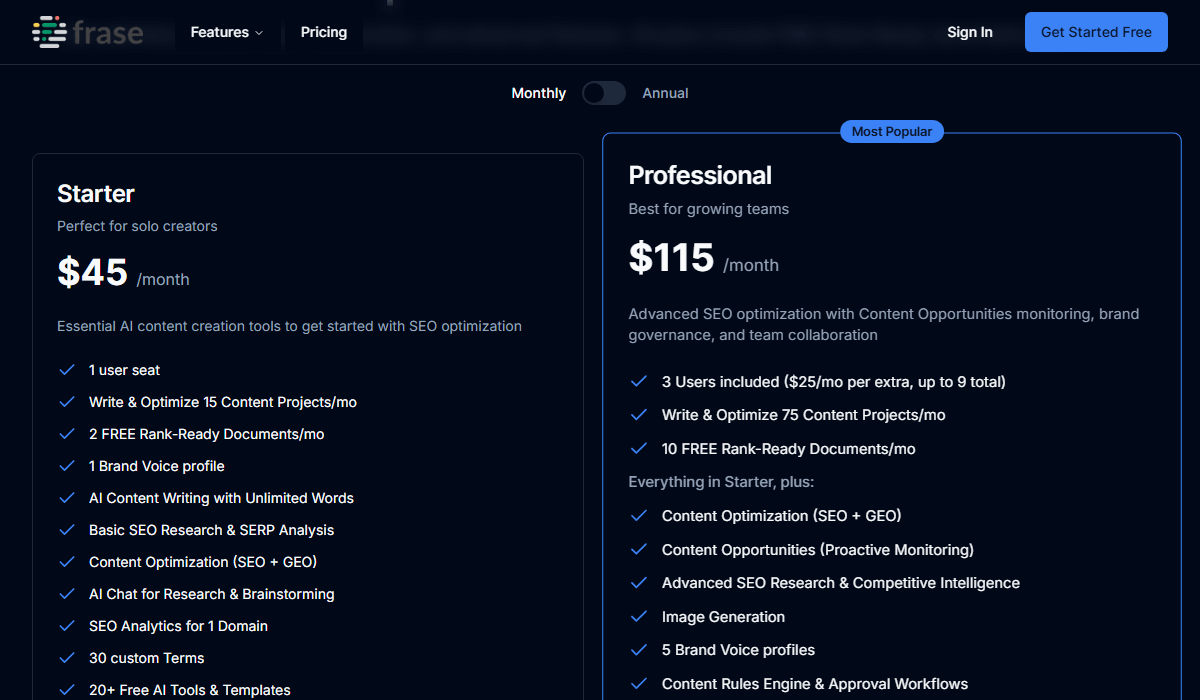Click checkmark icon beside 1 user seat
The height and width of the screenshot is (700, 1200).
pyautogui.click(x=67, y=370)
